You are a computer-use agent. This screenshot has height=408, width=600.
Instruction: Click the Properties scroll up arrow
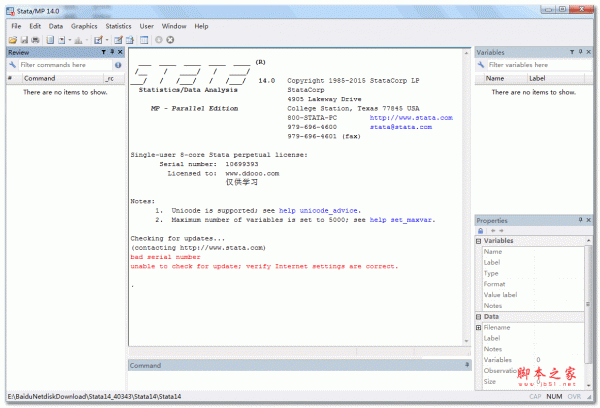pyautogui.click(x=589, y=240)
